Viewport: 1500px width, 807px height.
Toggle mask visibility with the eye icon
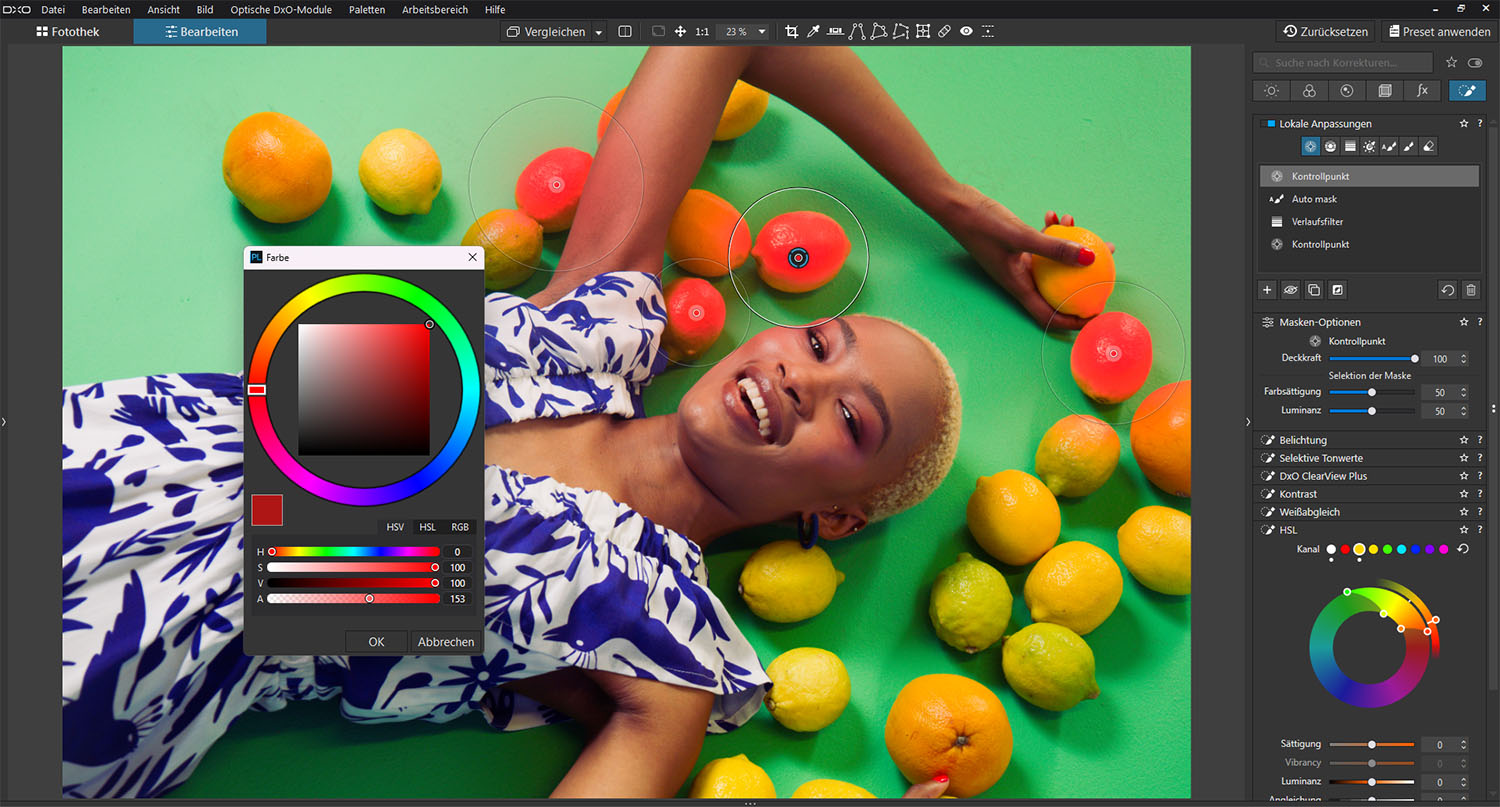1291,290
